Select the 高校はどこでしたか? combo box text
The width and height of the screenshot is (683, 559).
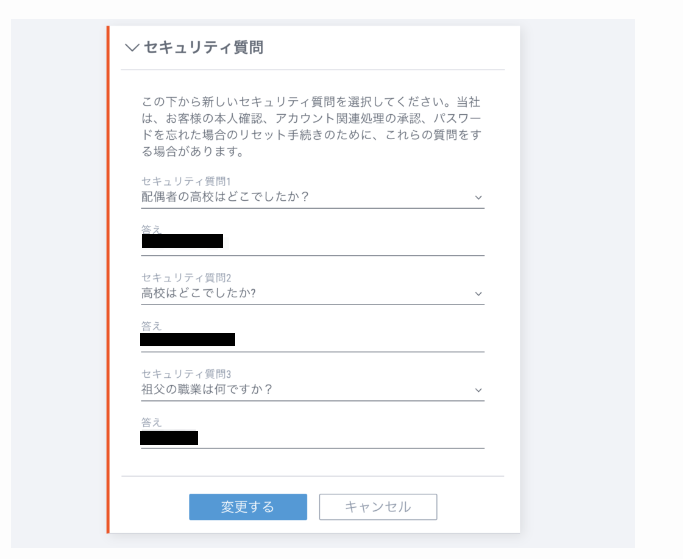(x=199, y=293)
